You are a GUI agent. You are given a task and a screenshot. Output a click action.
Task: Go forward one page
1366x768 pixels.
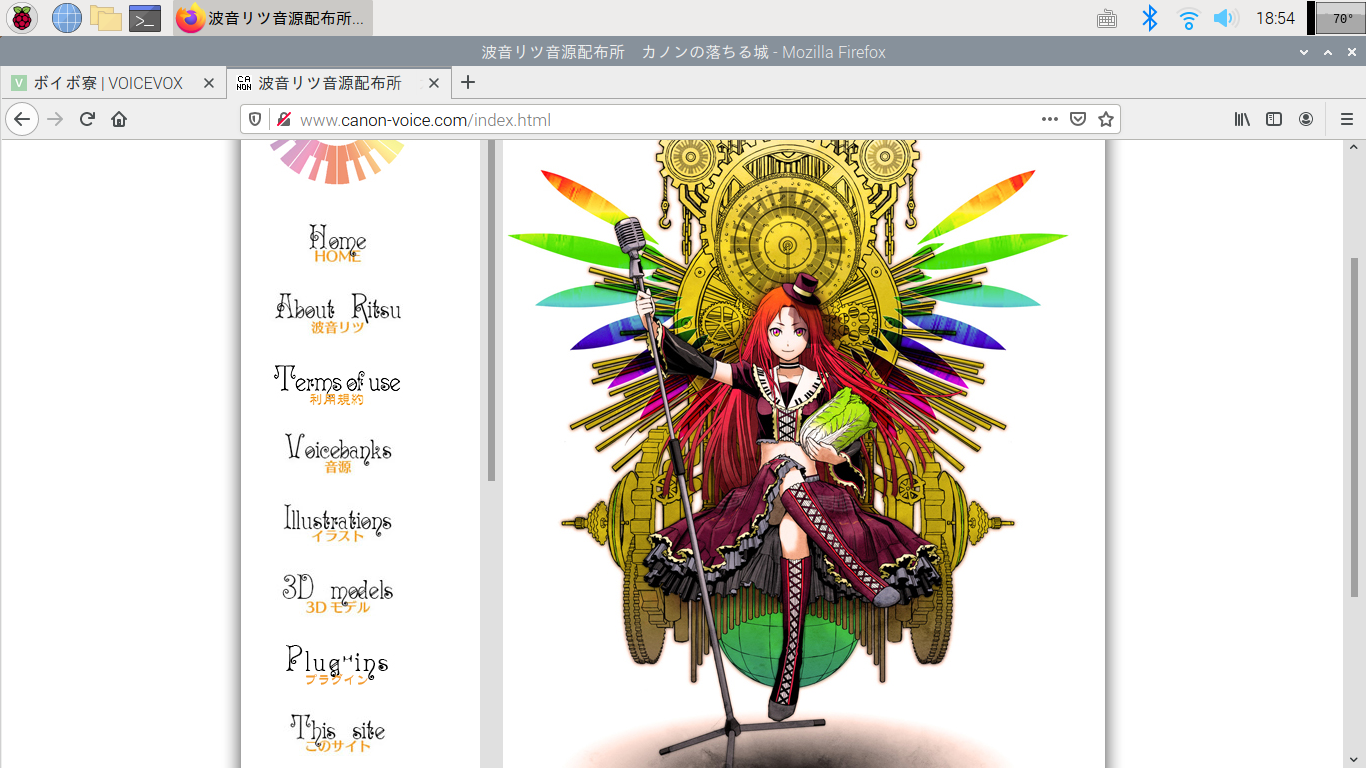55,119
